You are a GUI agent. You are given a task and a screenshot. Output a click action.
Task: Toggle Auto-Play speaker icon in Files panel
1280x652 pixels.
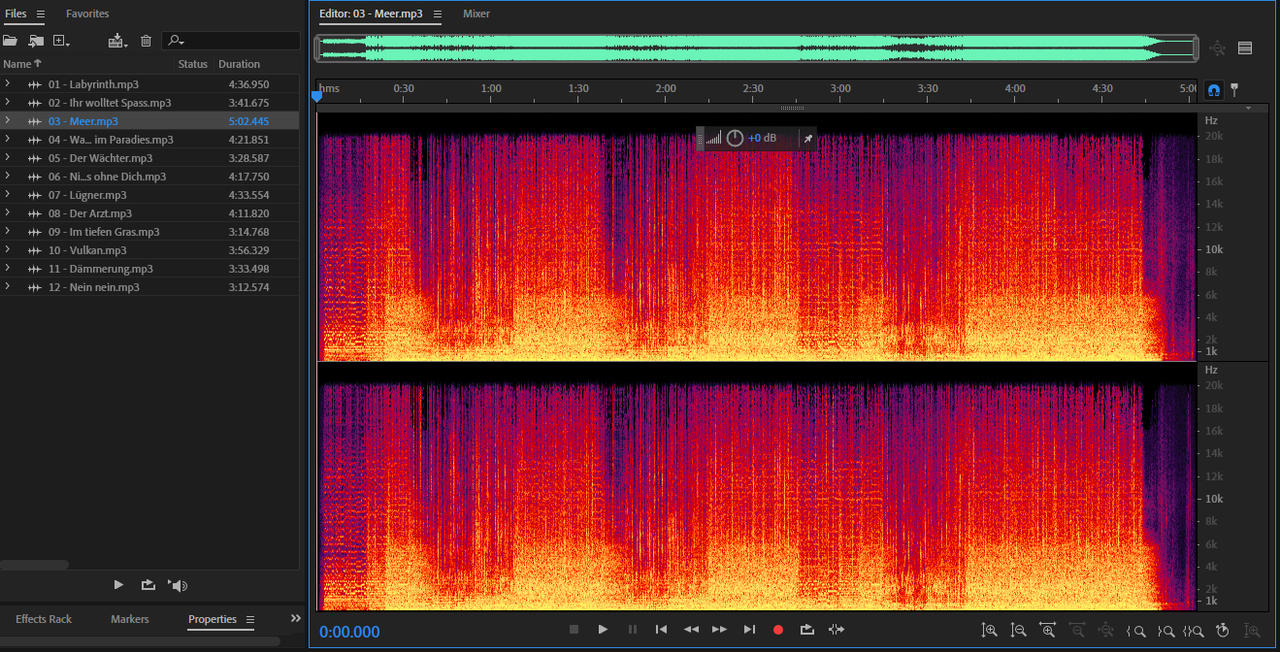point(178,585)
